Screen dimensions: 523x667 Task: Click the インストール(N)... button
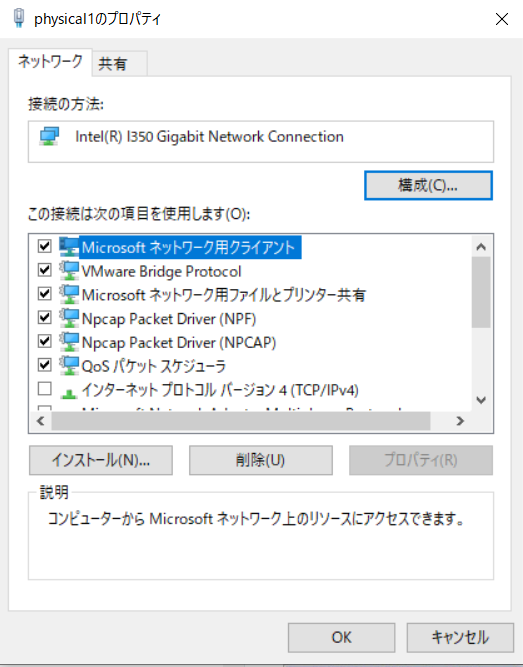[101, 460]
